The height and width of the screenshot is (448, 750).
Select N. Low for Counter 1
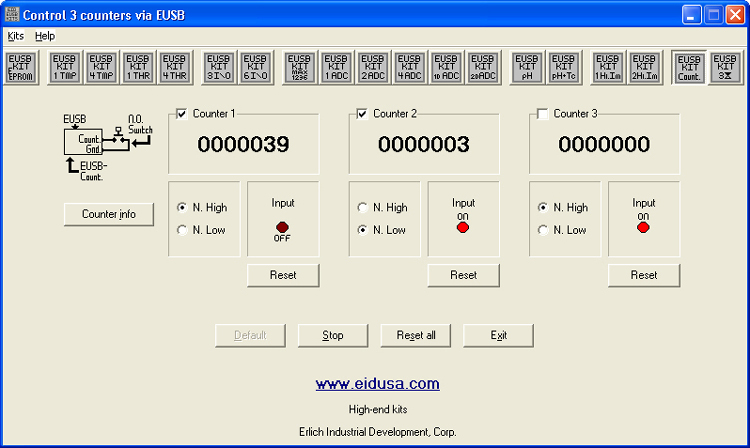(x=201, y=230)
